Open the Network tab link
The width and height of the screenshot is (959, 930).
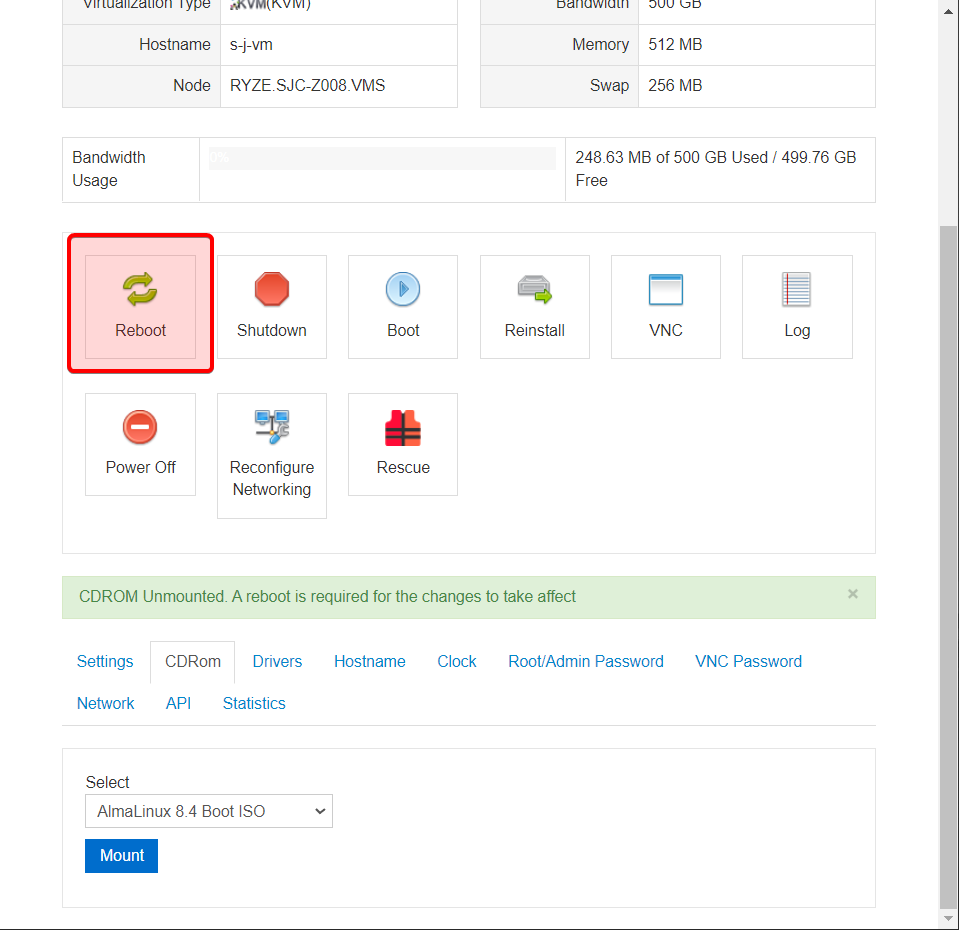point(105,703)
